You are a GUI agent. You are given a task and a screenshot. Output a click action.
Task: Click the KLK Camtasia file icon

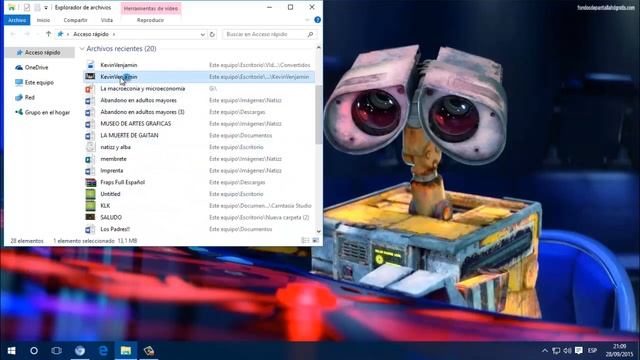pyautogui.click(x=90, y=206)
